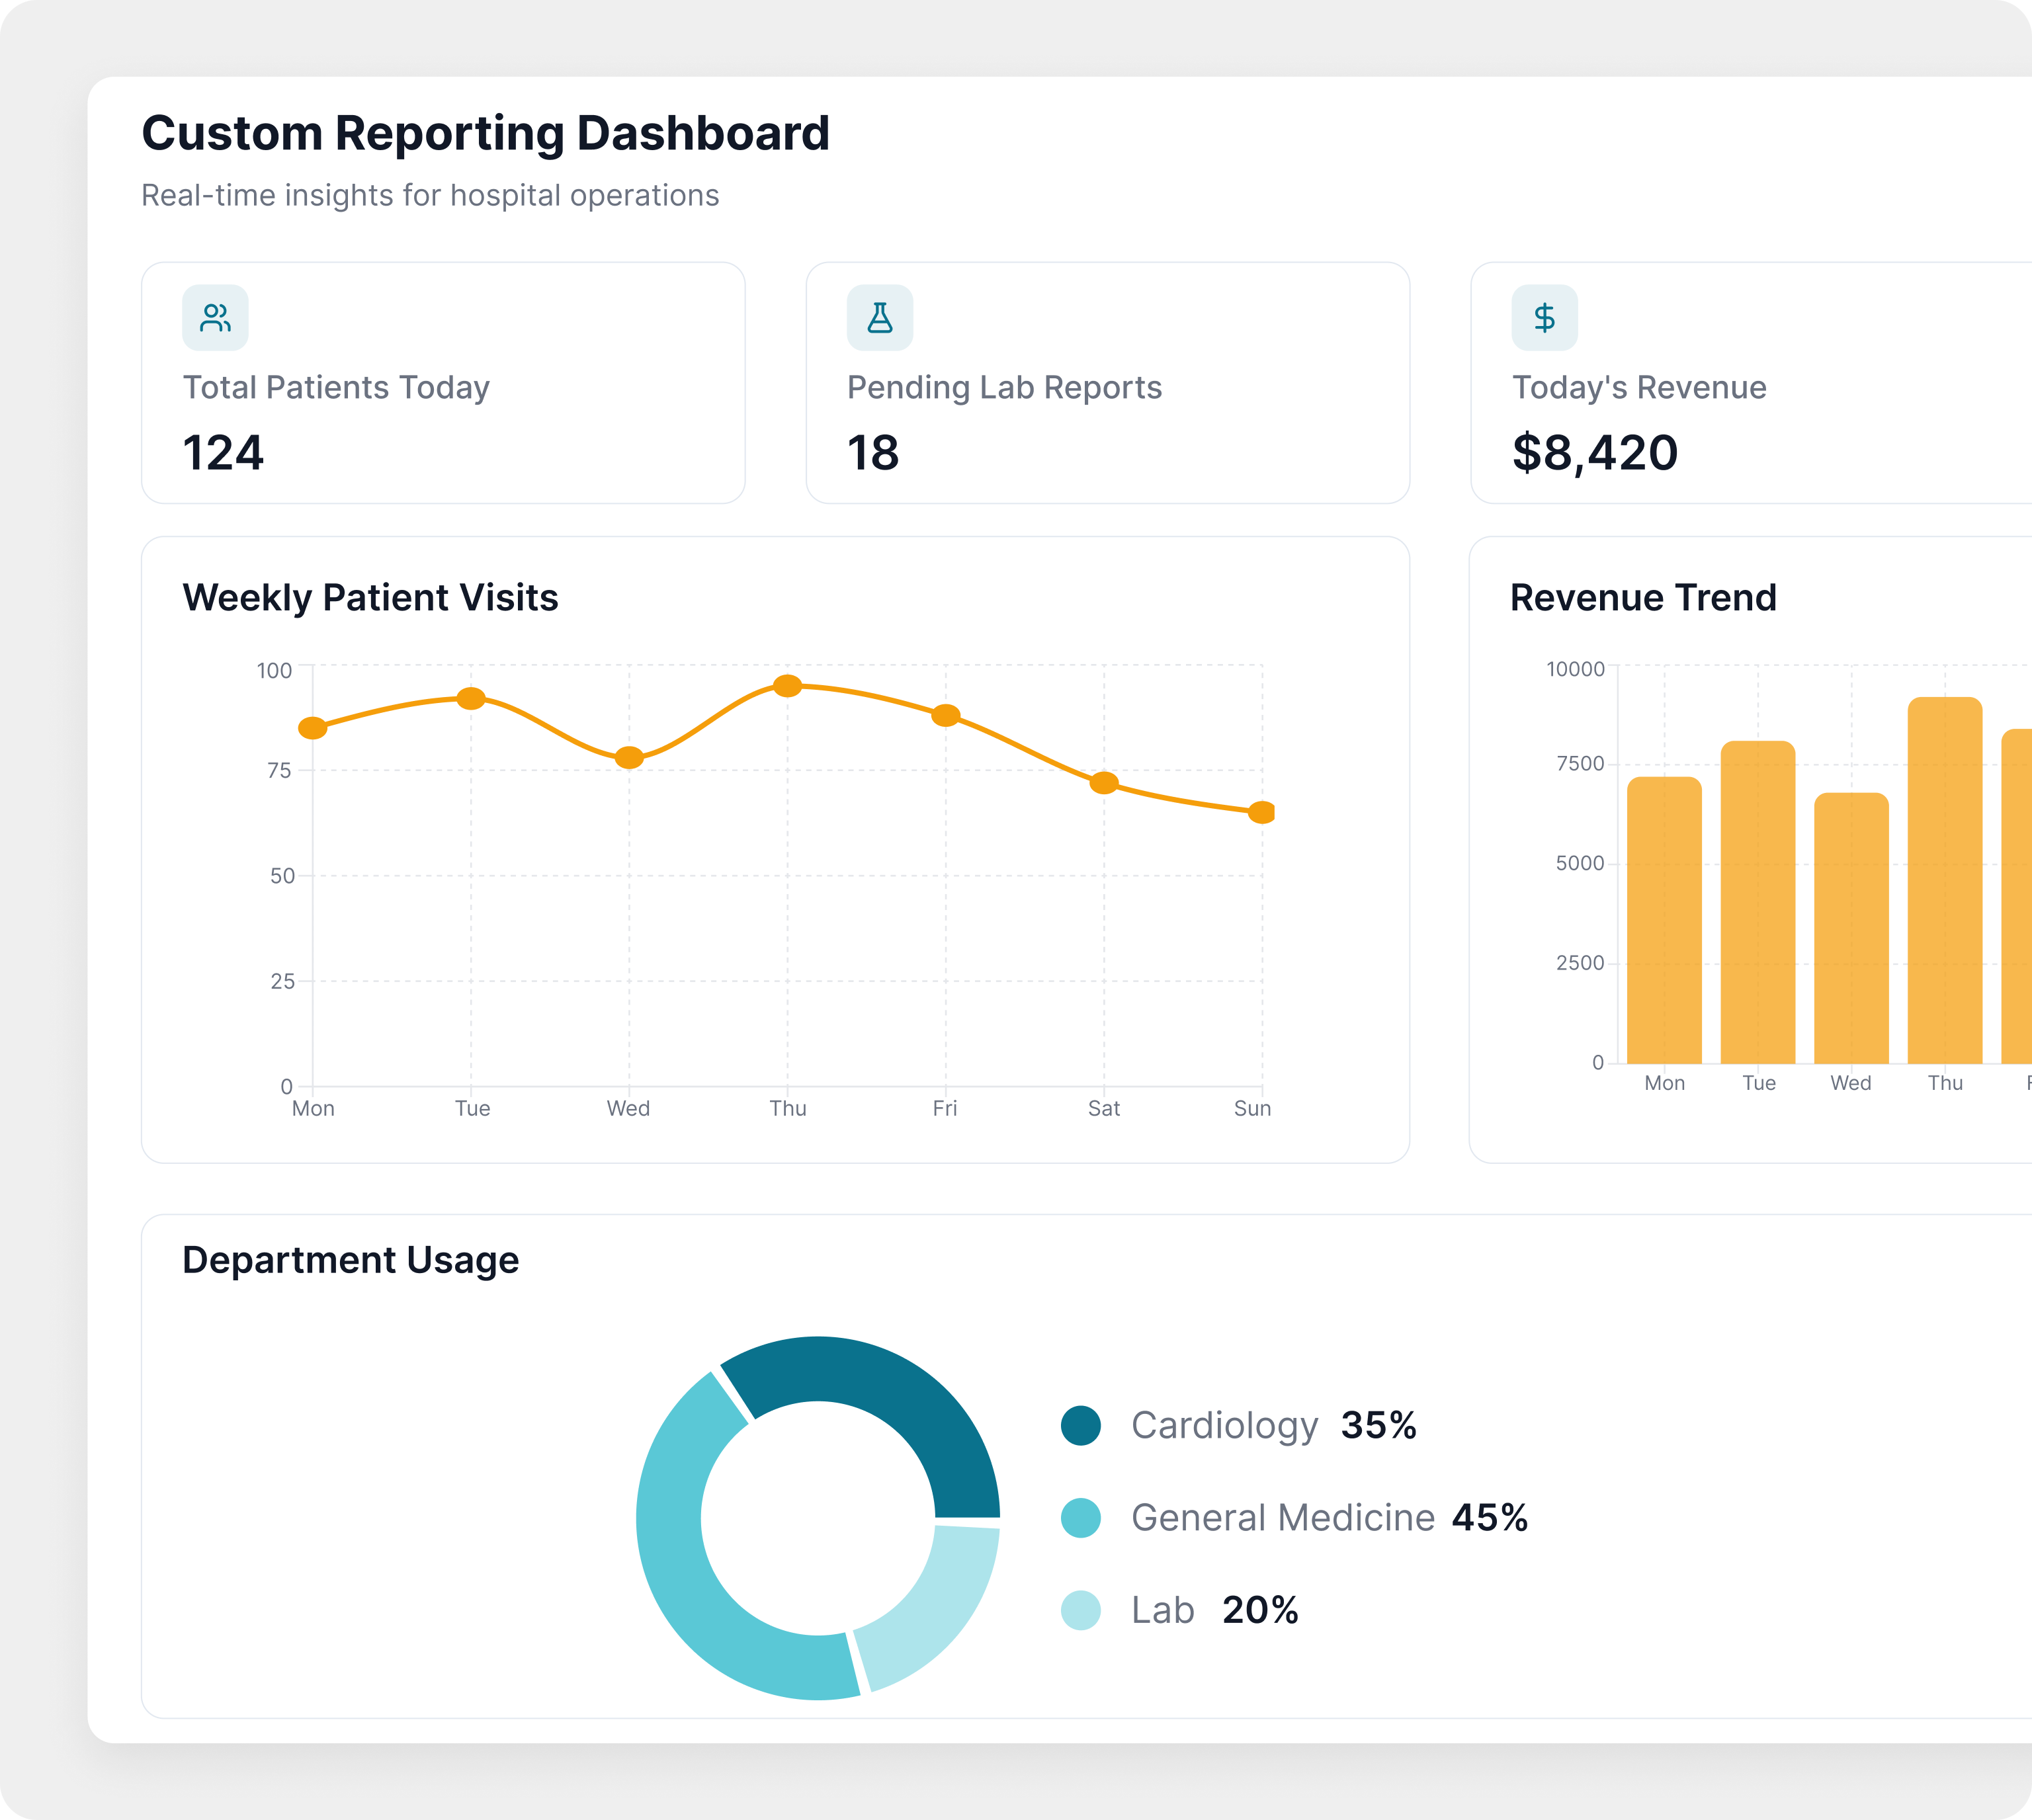Screen dimensions: 2032x1820
Task: Select the Revenue Trend chart title
Action: click(x=1643, y=598)
